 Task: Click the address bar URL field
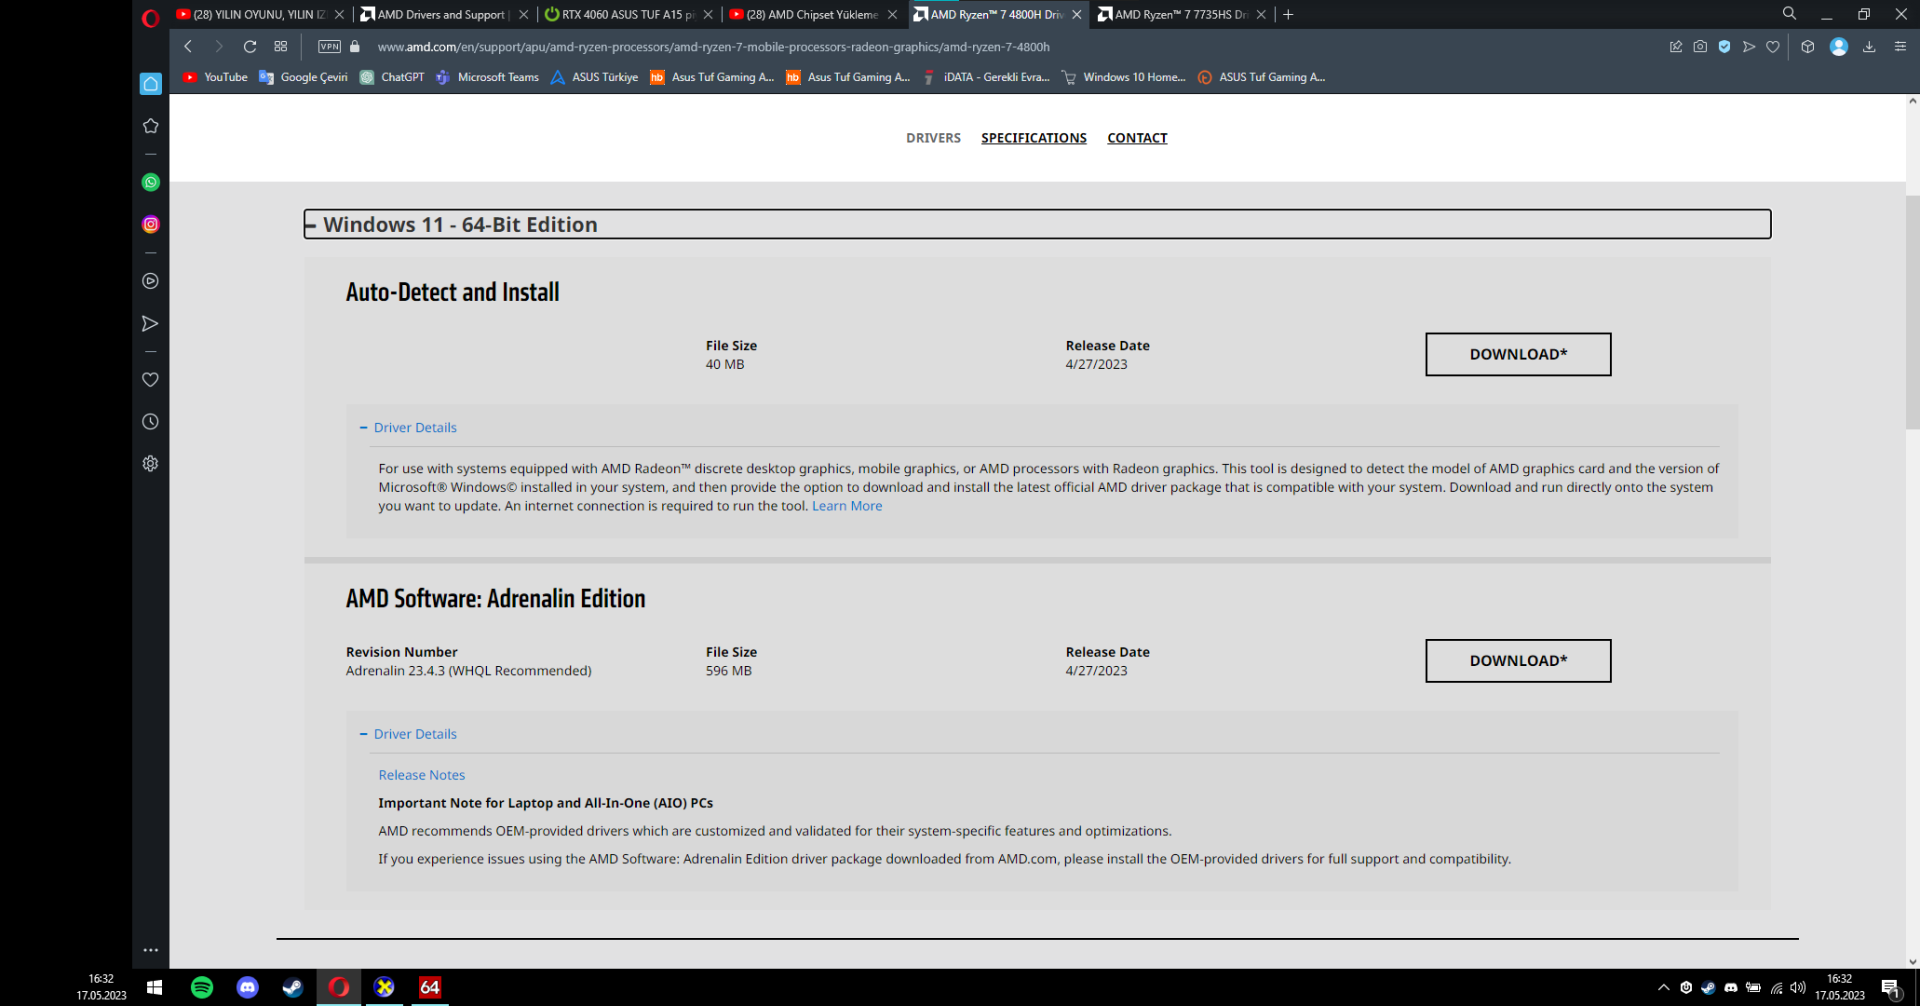[713, 47]
